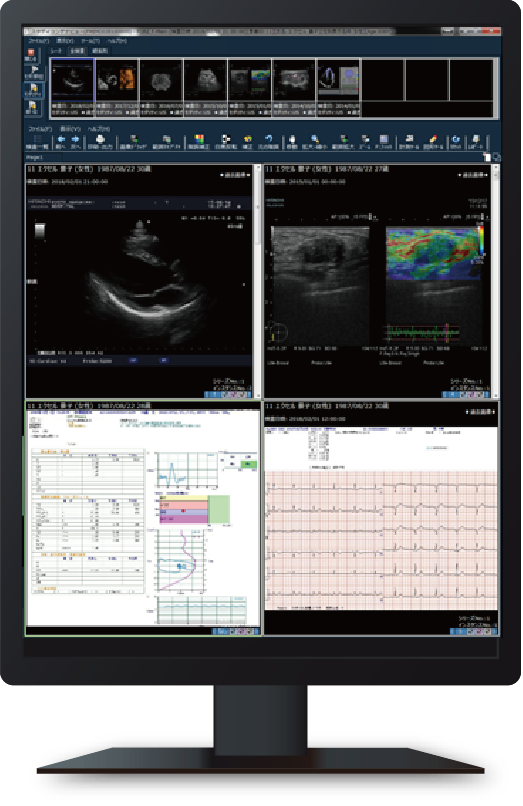Screen dimensions: 523x806
Task: Open the ファイル(F) menu in top menu bar
Action: pos(39,41)
